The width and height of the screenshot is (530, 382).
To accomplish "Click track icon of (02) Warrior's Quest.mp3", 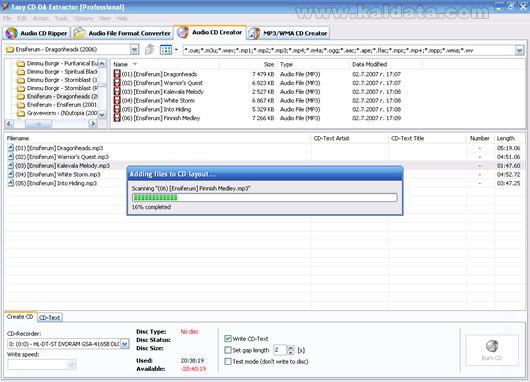I will (11, 157).
